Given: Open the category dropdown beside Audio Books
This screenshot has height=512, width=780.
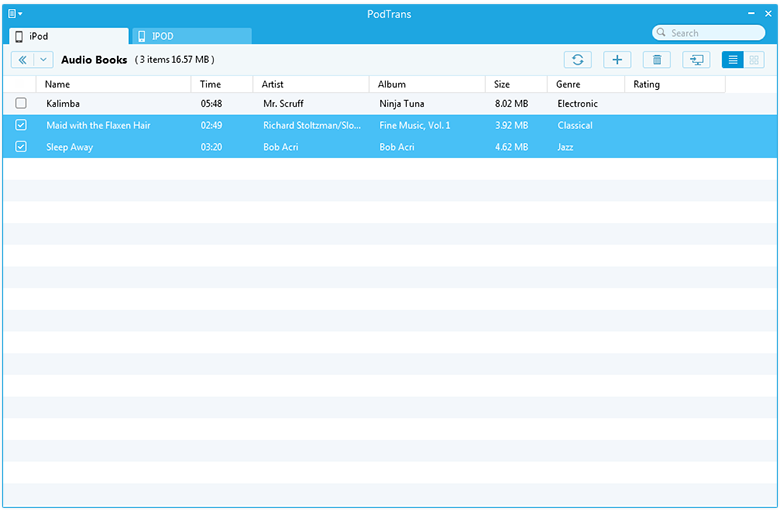Looking at the screenshot, I should click(x=43, y=60).
